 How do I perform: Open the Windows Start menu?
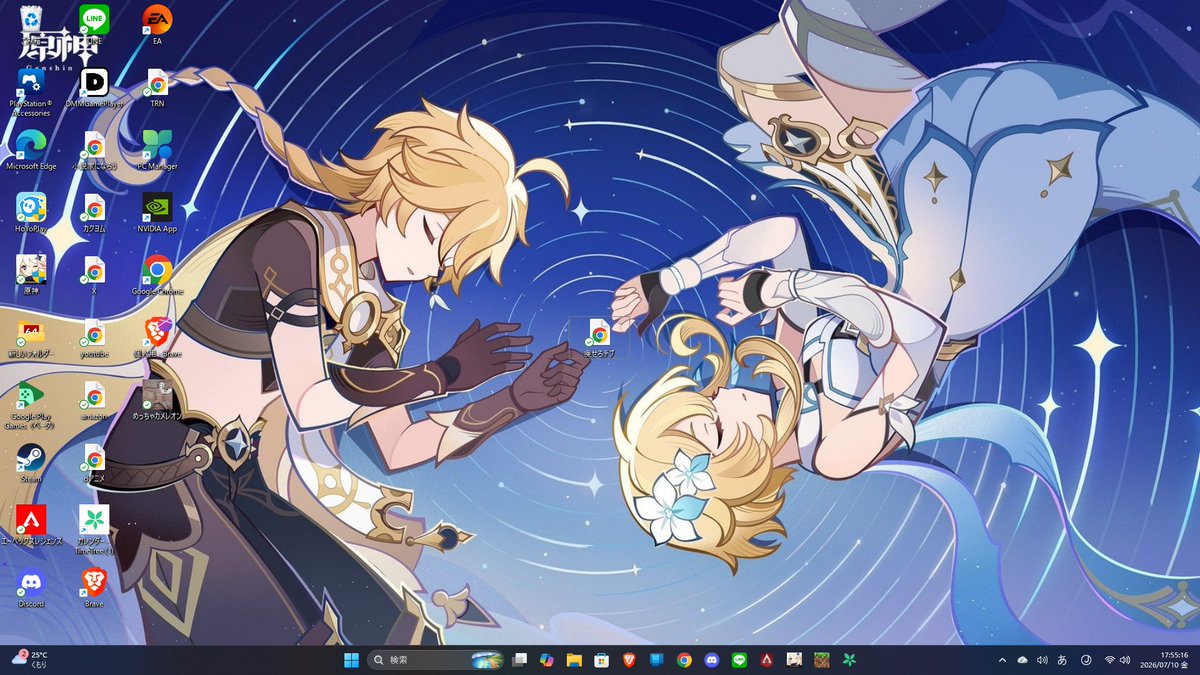click(x=352, y=660)
